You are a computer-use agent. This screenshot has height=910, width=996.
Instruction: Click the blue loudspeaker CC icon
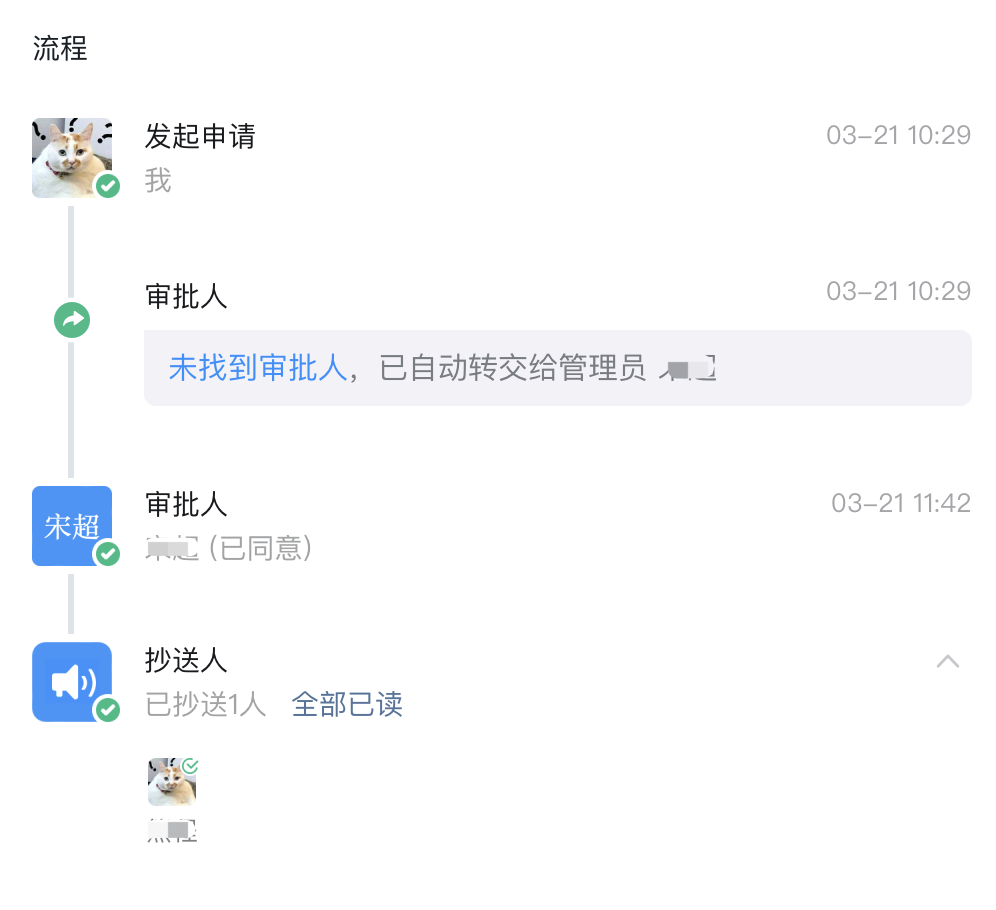coord(72,682)
